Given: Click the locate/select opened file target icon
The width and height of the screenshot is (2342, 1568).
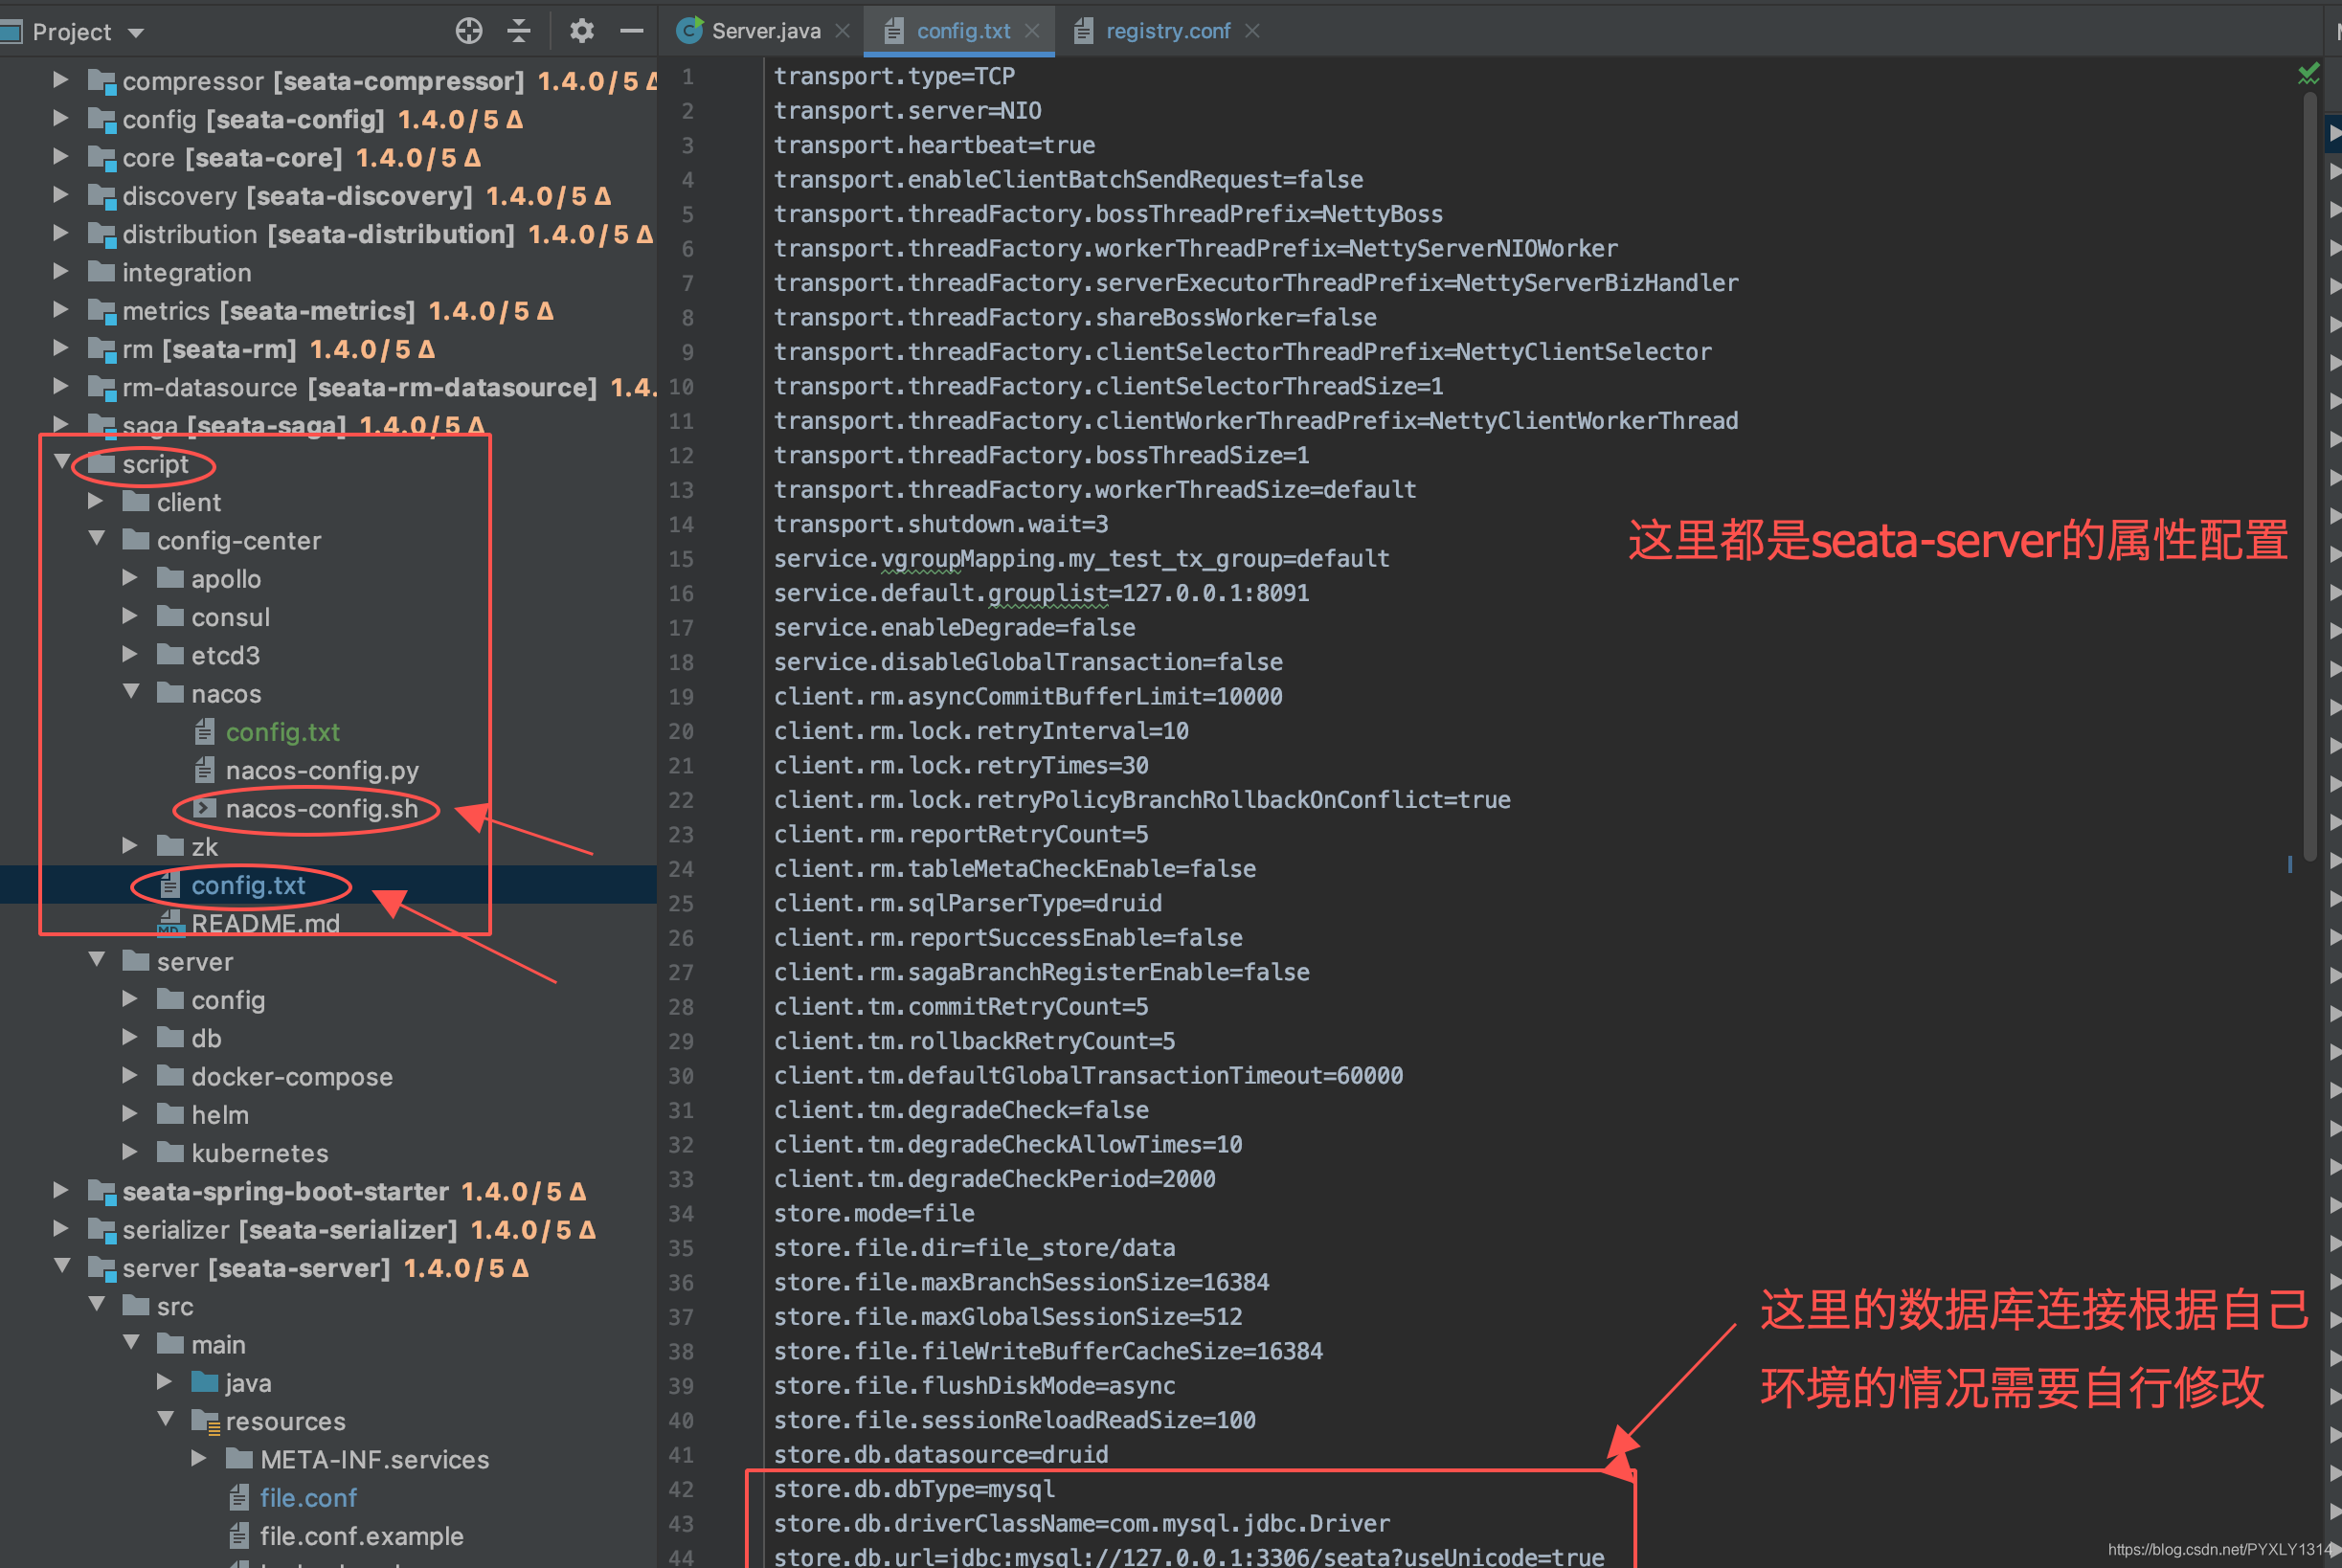Looking at the screenshot, I should pos(469,31).
